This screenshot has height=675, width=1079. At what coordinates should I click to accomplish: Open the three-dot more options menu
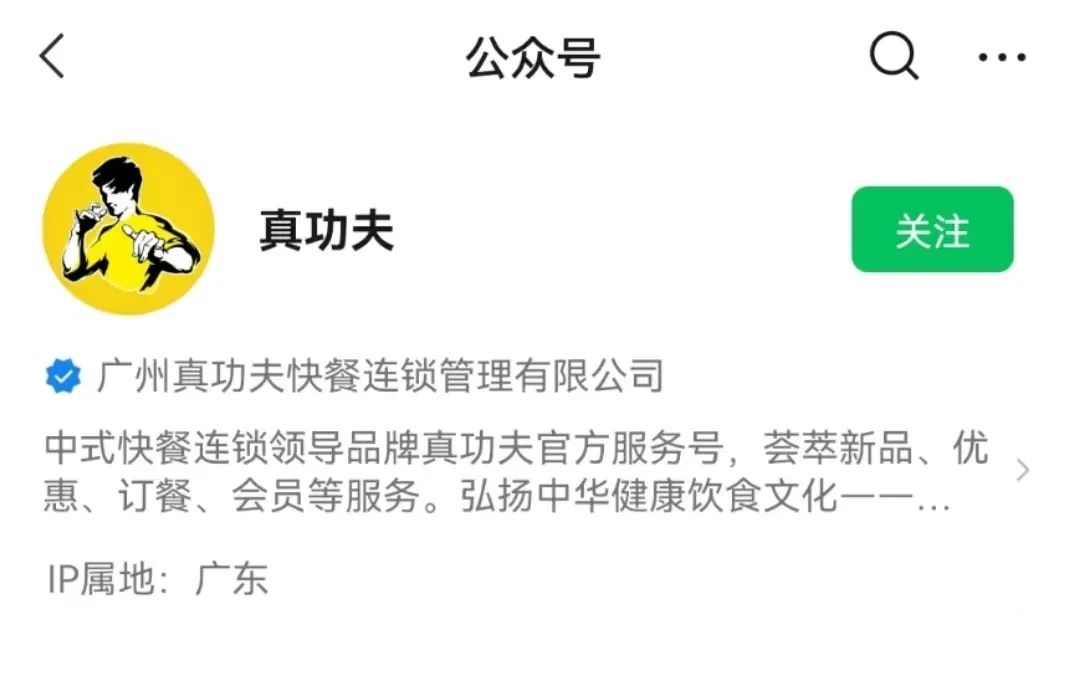(x=1002, y=57)
